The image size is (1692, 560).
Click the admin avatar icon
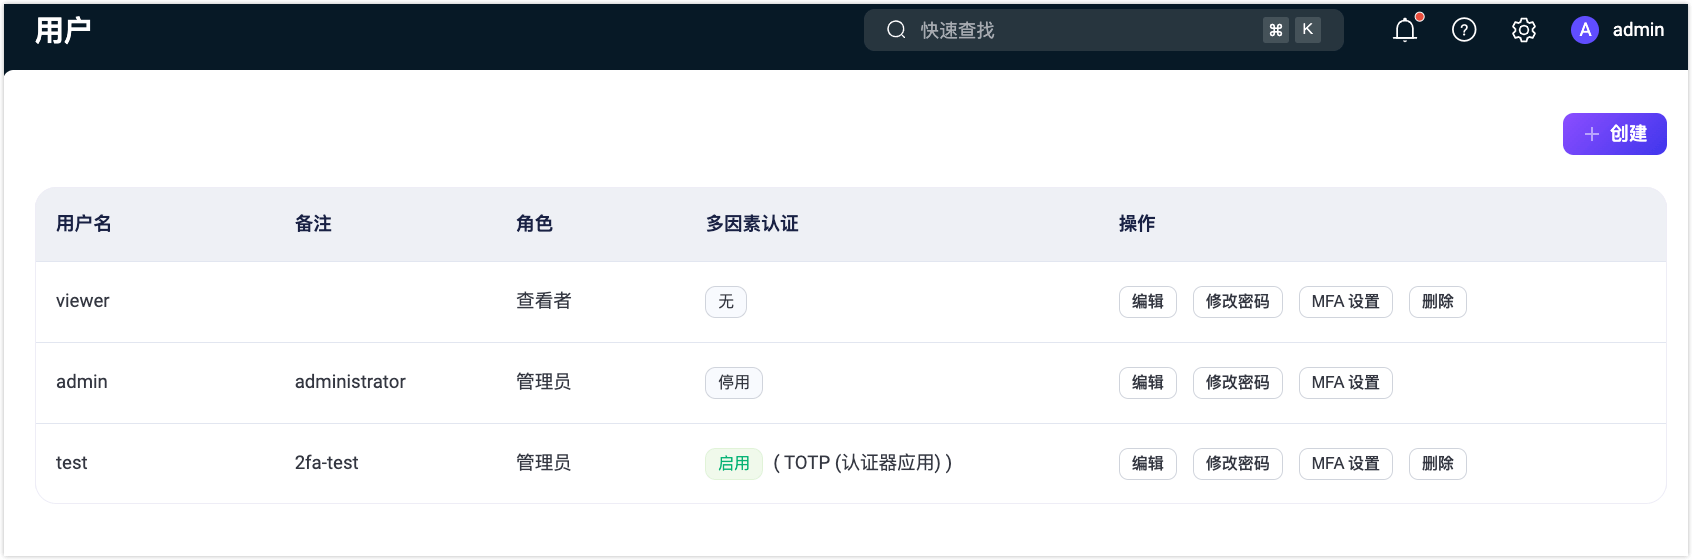pyautogui.click(x=1585, y=30)
